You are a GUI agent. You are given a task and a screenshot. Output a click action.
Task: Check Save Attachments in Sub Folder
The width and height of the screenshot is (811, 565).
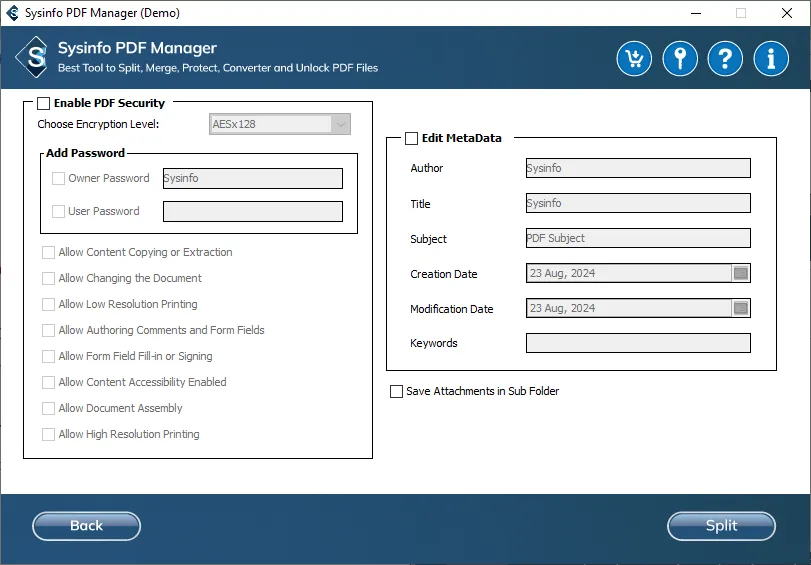396,391
